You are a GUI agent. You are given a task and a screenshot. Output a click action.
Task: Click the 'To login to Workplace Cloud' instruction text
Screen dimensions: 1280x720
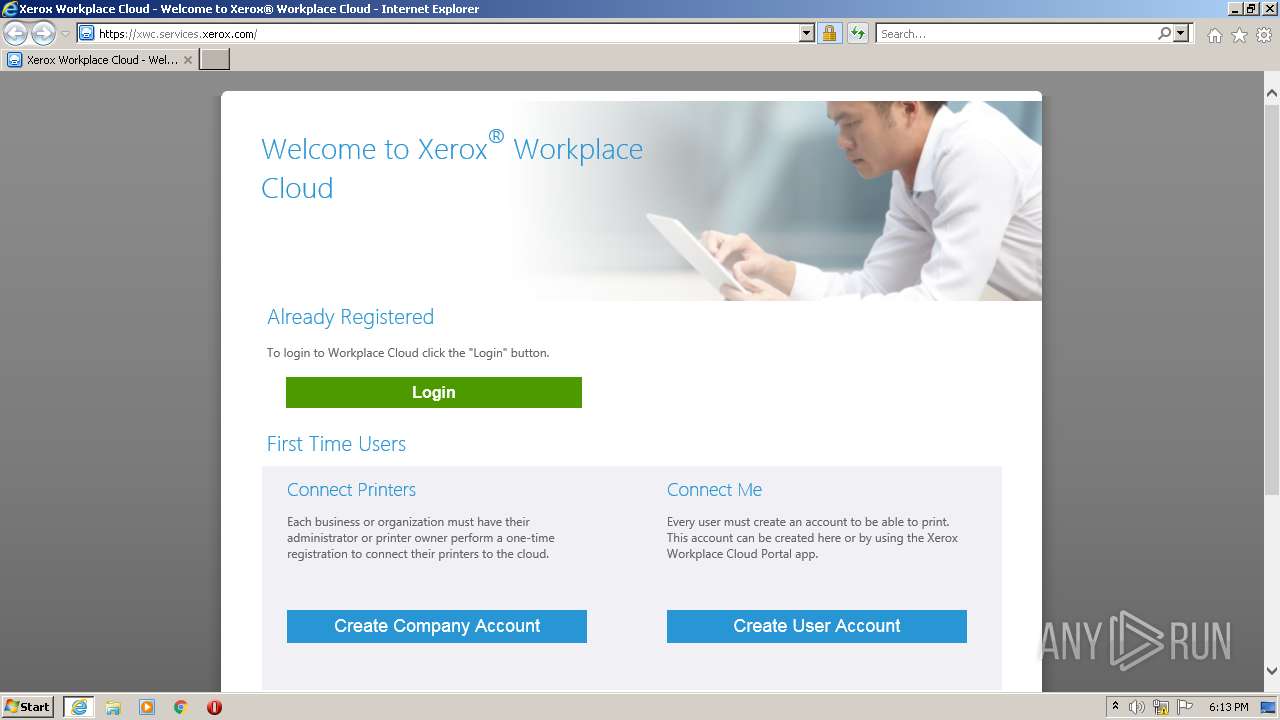(408, 353)
